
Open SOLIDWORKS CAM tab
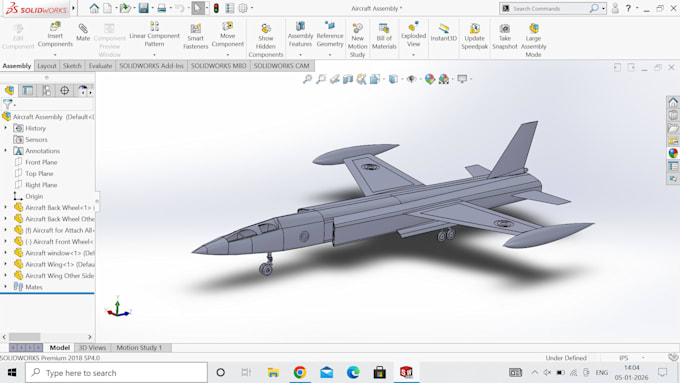point(281,66)
